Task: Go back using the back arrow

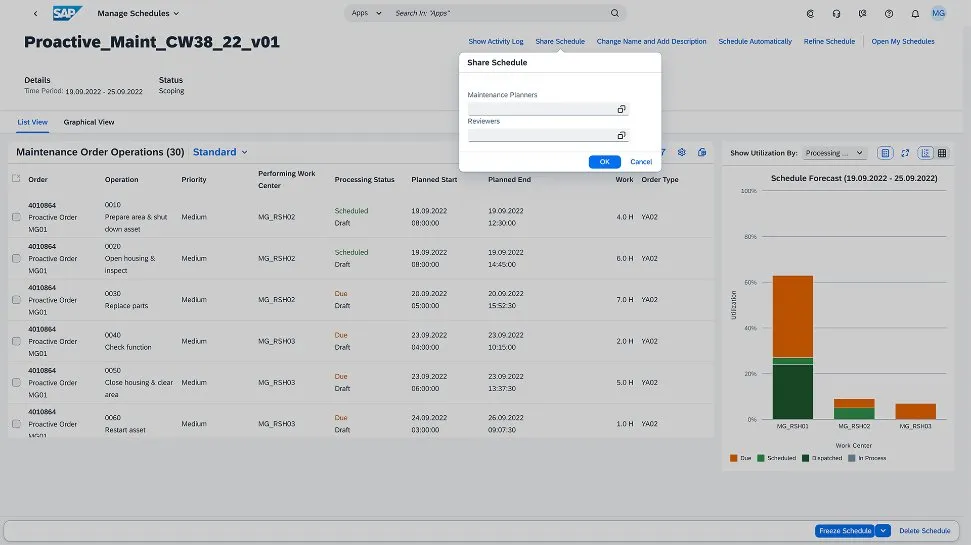Action: 36,13
